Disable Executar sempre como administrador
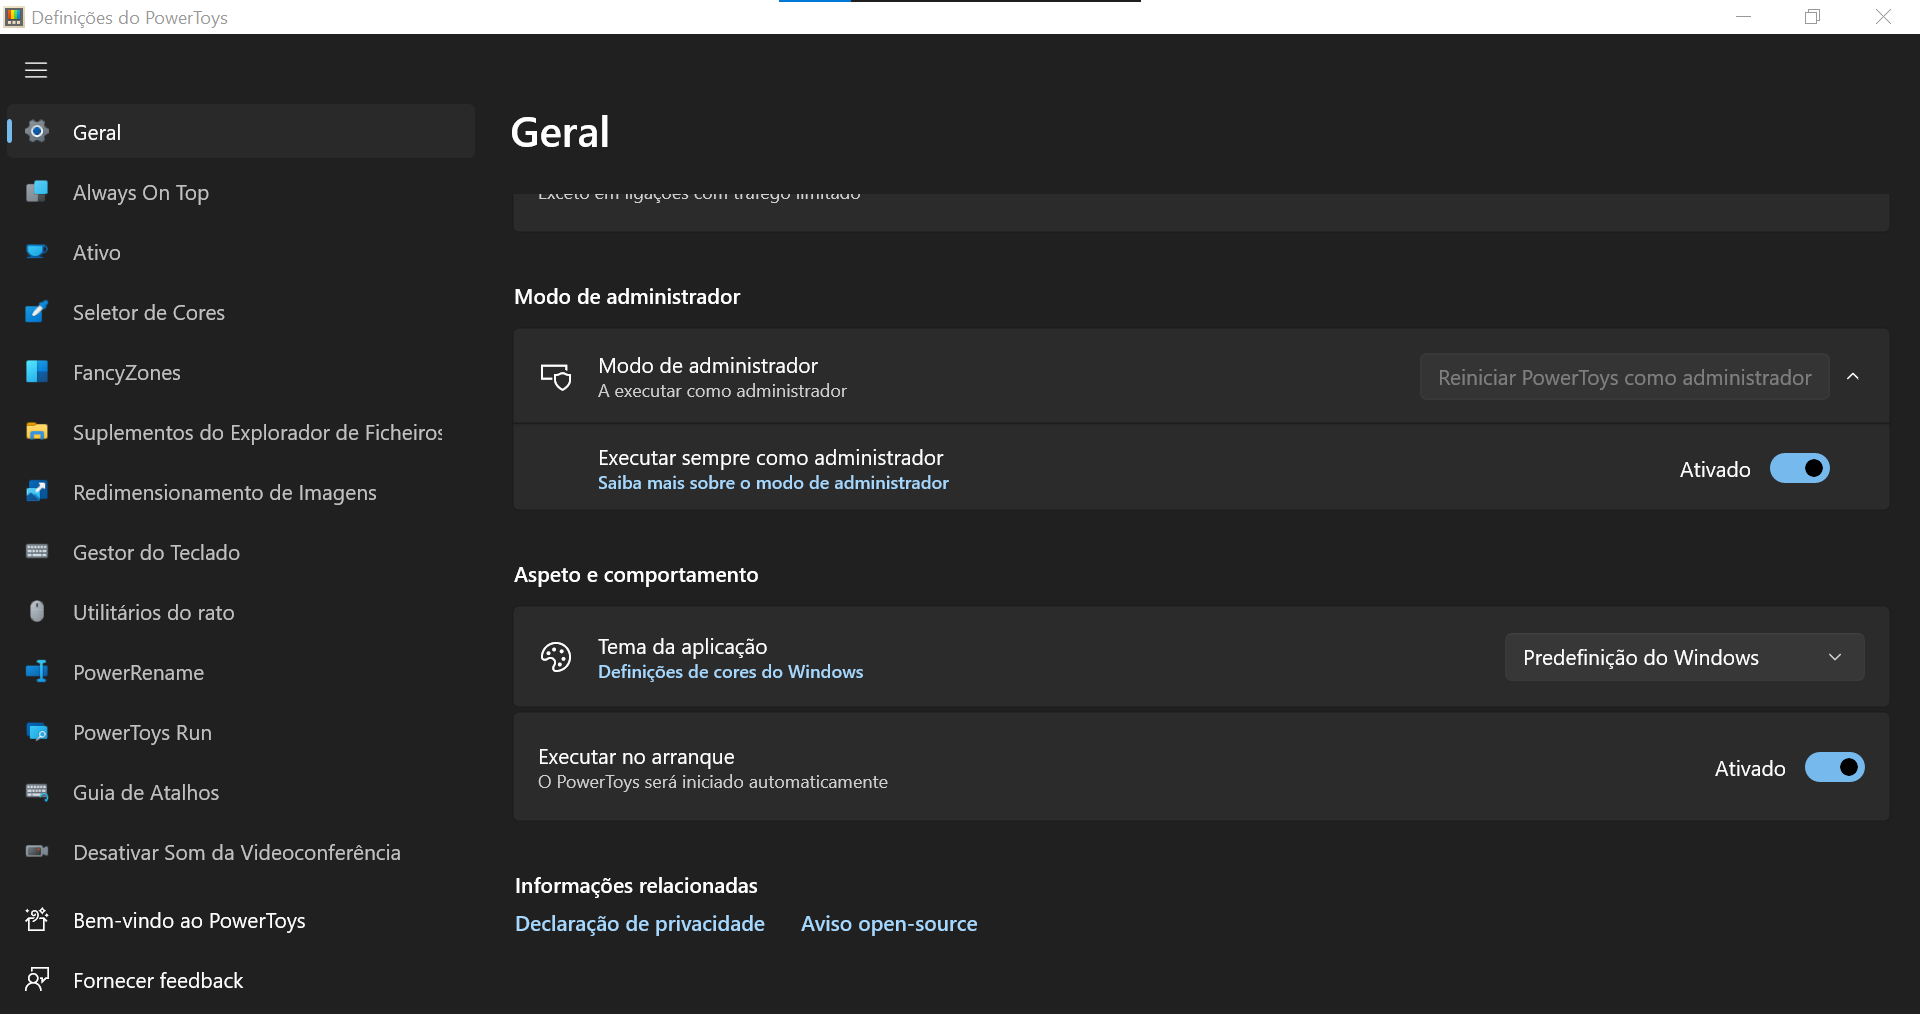Image resolution: width=1920 pixels, height=1014 pixels. tap(1800, 468)
